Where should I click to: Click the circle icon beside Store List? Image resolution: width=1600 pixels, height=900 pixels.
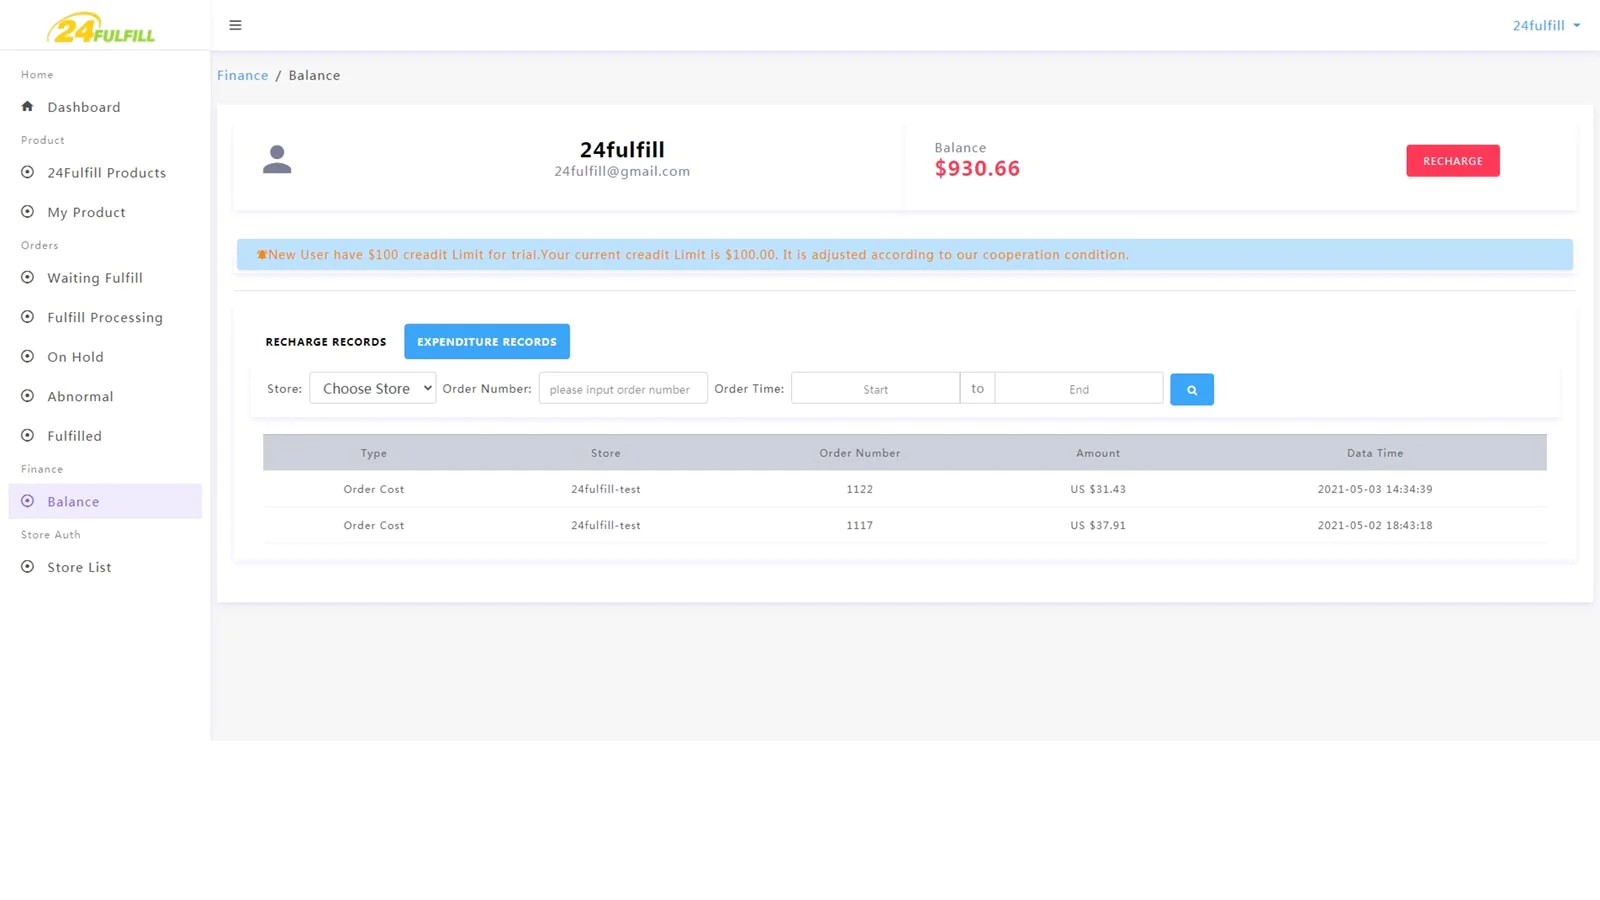tap(28, 566)
